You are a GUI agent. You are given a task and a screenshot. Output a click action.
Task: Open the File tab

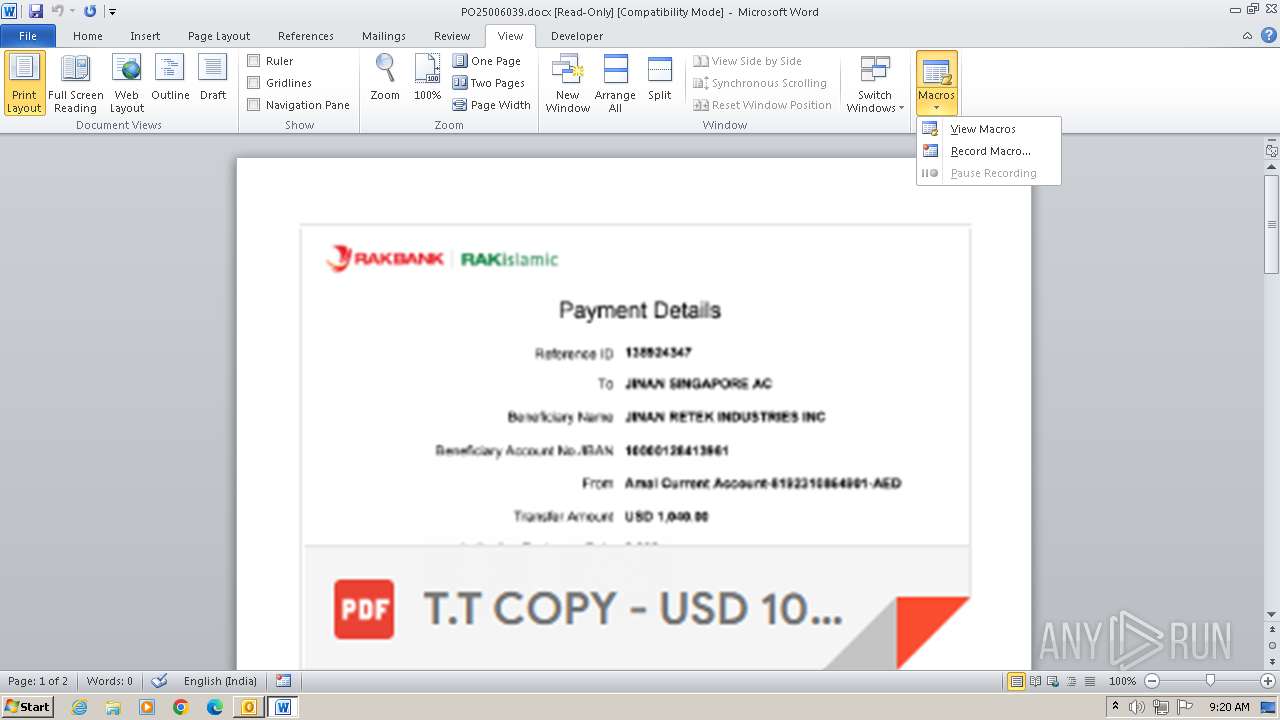pyautogui.click(x=28, y=36)
